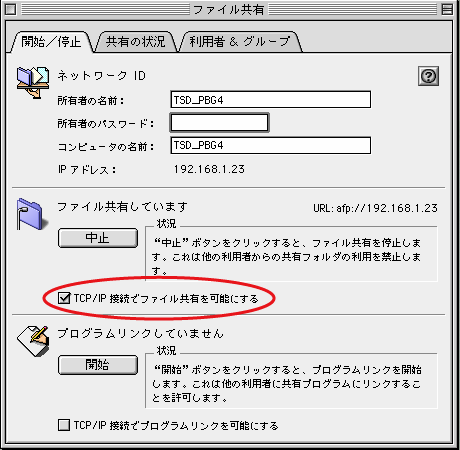Focus the 所有者の名前 text field

(x=270, y=100)
